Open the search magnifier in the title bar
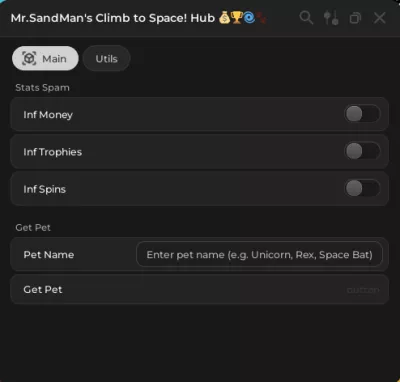 (x=306, y=18)
